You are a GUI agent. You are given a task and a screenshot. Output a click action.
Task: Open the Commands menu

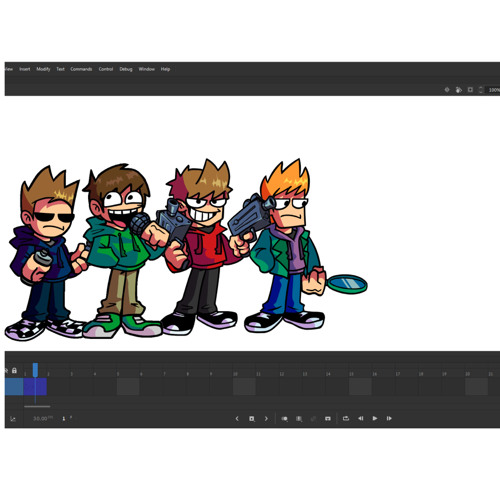(81, 69)
